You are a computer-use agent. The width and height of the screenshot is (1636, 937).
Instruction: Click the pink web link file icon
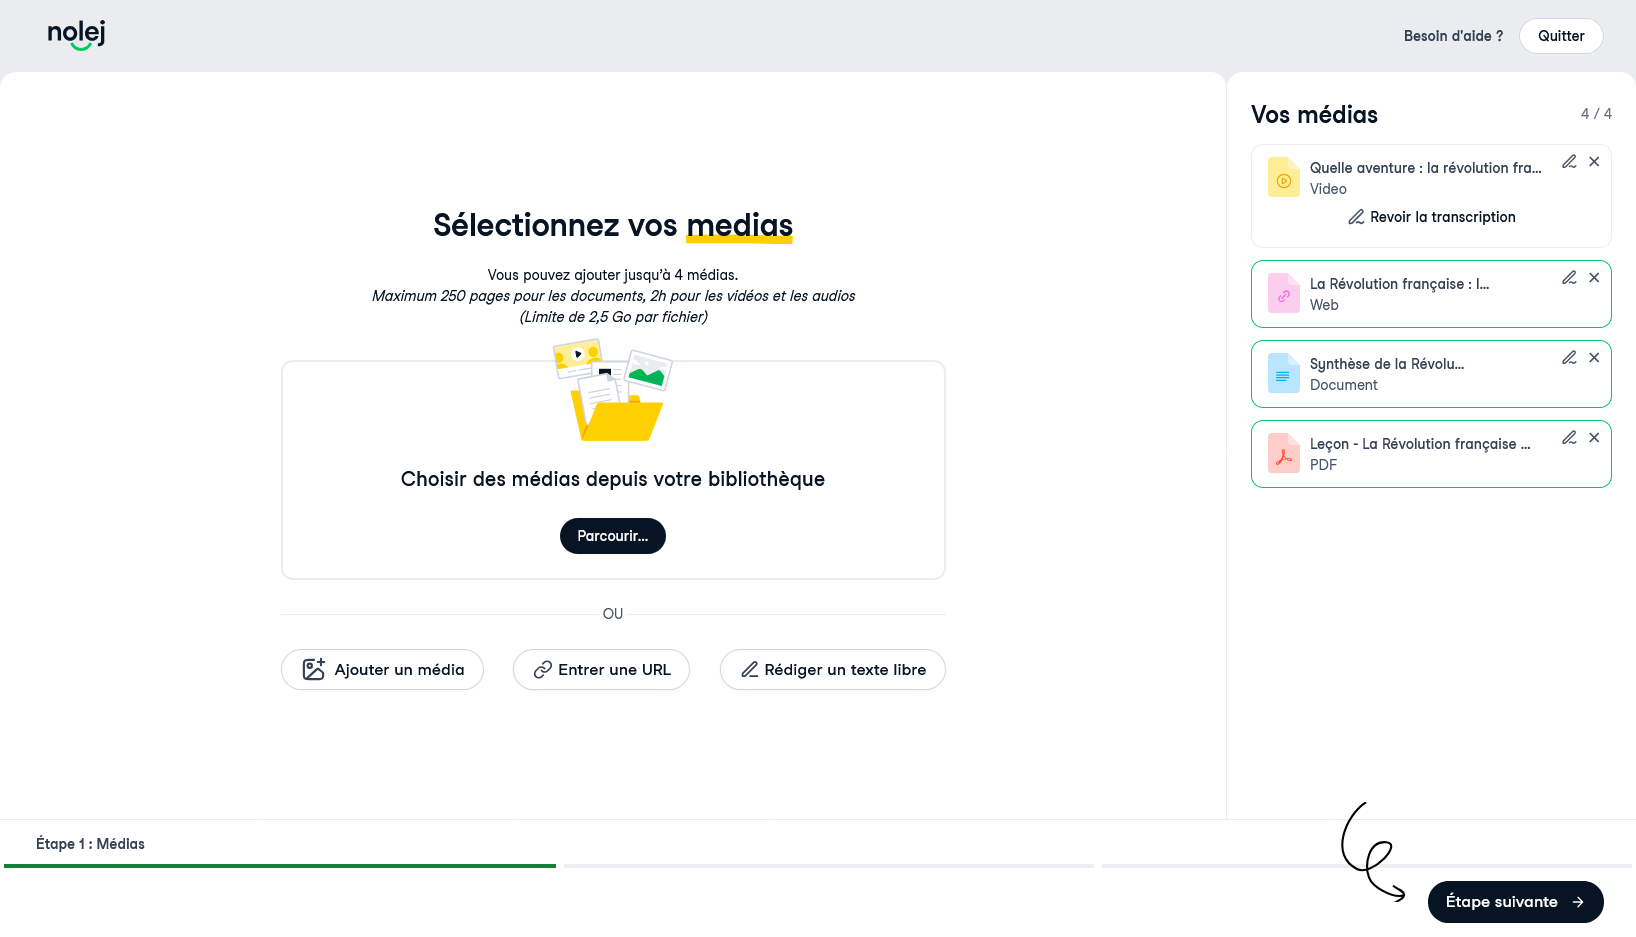[1284, 294]
